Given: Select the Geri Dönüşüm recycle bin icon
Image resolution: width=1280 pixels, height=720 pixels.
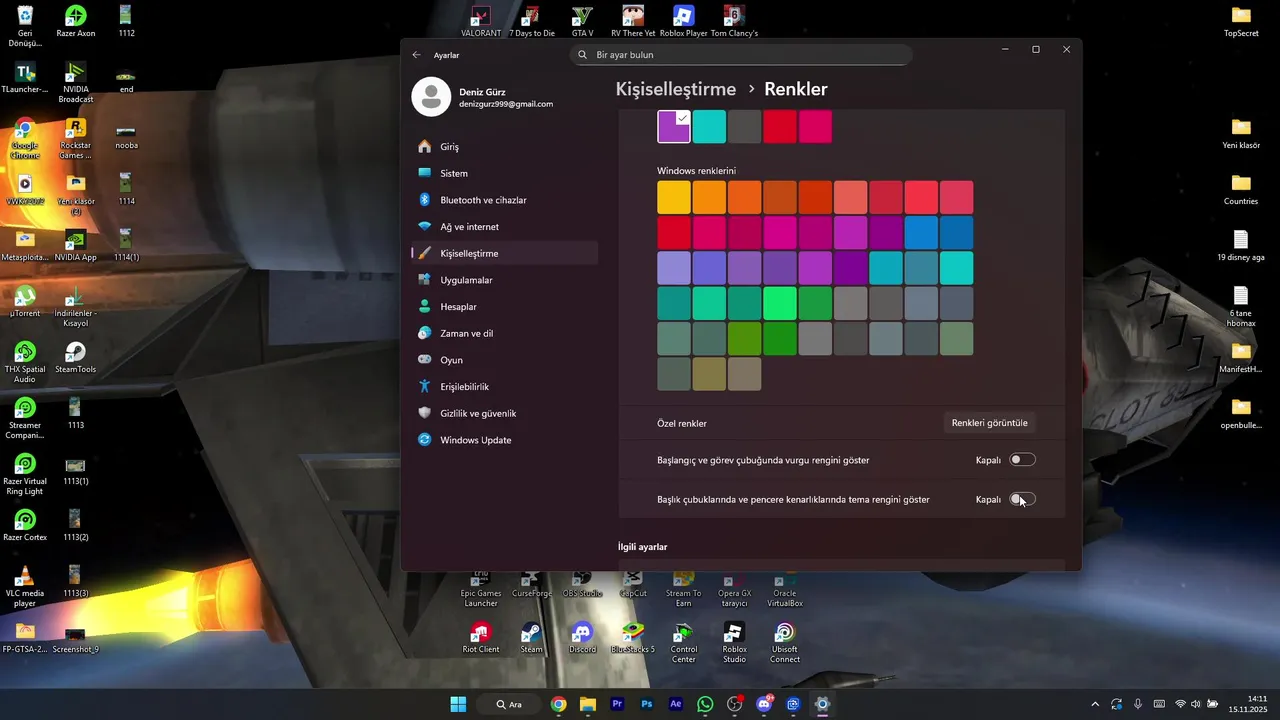Looking at the screenshot, I should tap(25, 27).
